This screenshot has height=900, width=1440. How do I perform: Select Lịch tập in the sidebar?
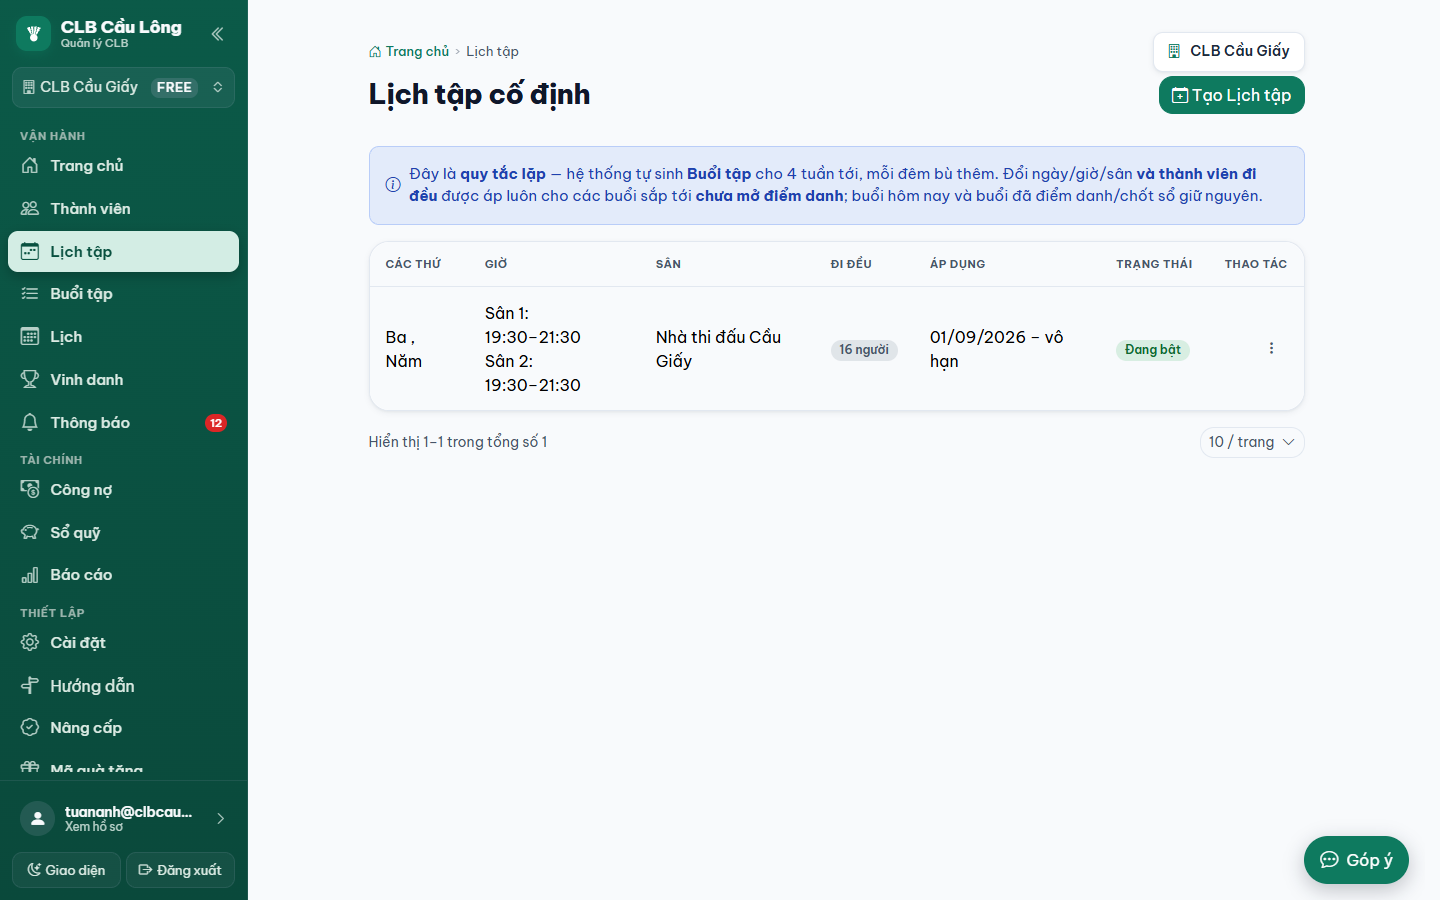pyautogui.click(x=124, y=251)
